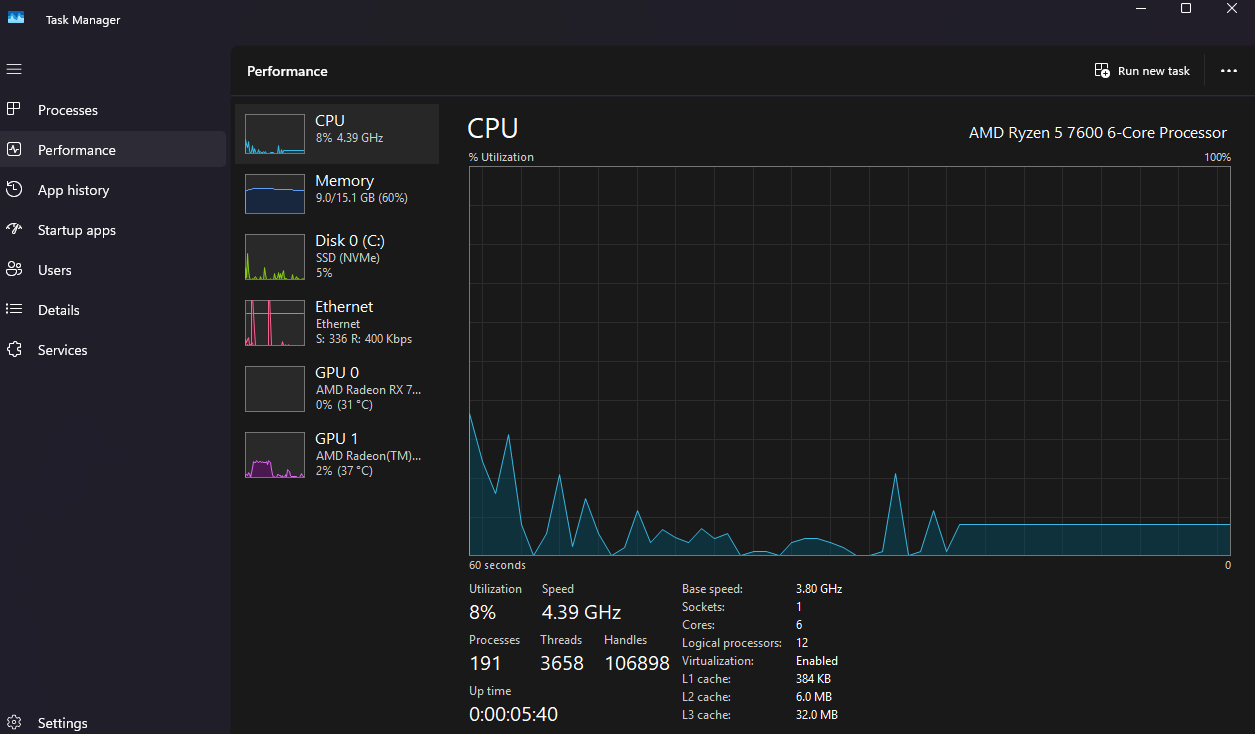Click the 4.39 GHz speed value
This screenshot has height=734, width=1255.
tap(581, 612)
